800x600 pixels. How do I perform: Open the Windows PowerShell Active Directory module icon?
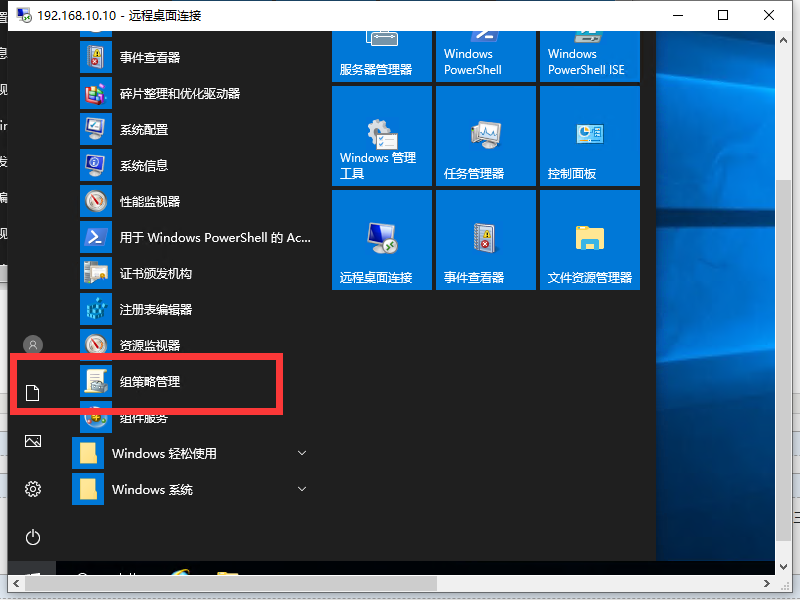[96, 237]
